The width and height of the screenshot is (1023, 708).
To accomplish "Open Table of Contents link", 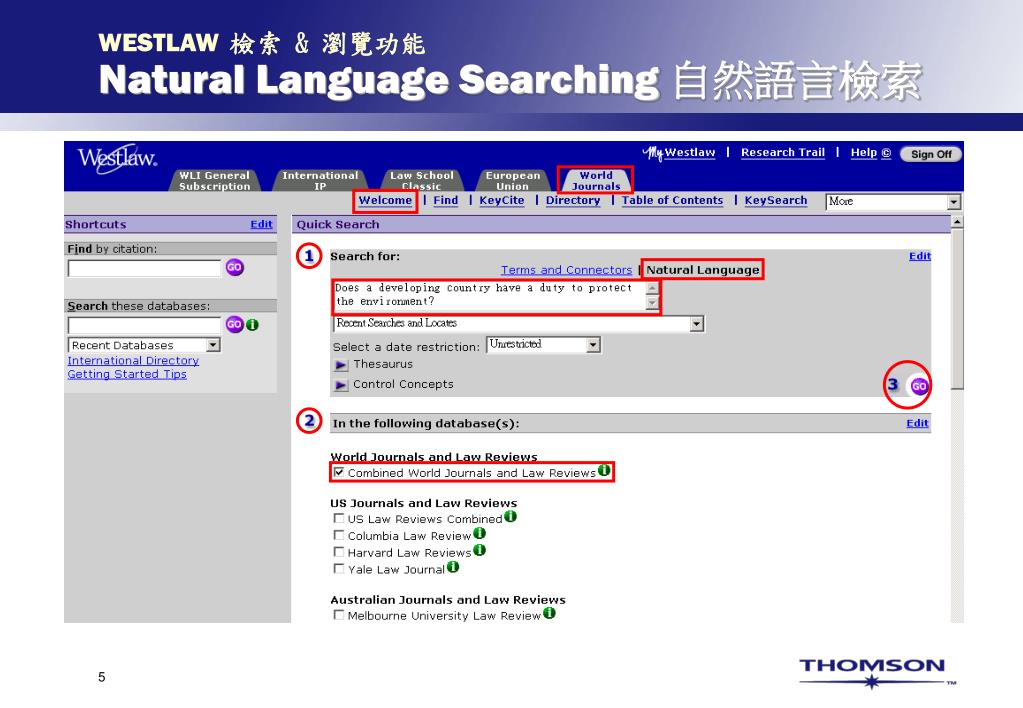I will point(672,200).
